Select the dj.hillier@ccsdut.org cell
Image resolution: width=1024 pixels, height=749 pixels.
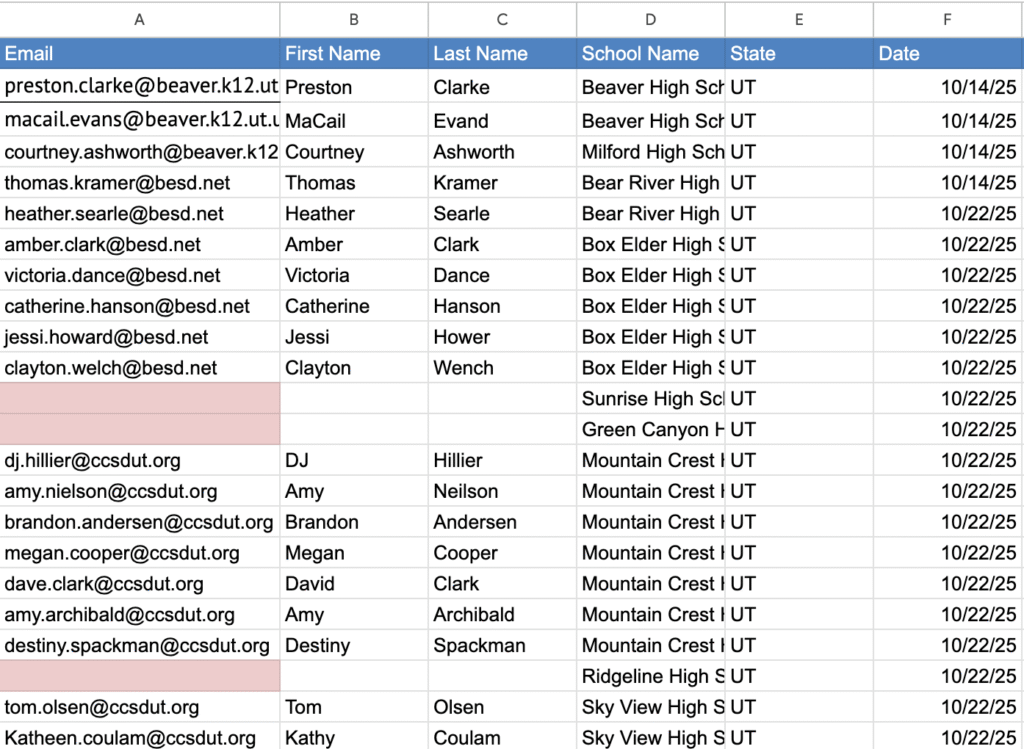(140, 461)
